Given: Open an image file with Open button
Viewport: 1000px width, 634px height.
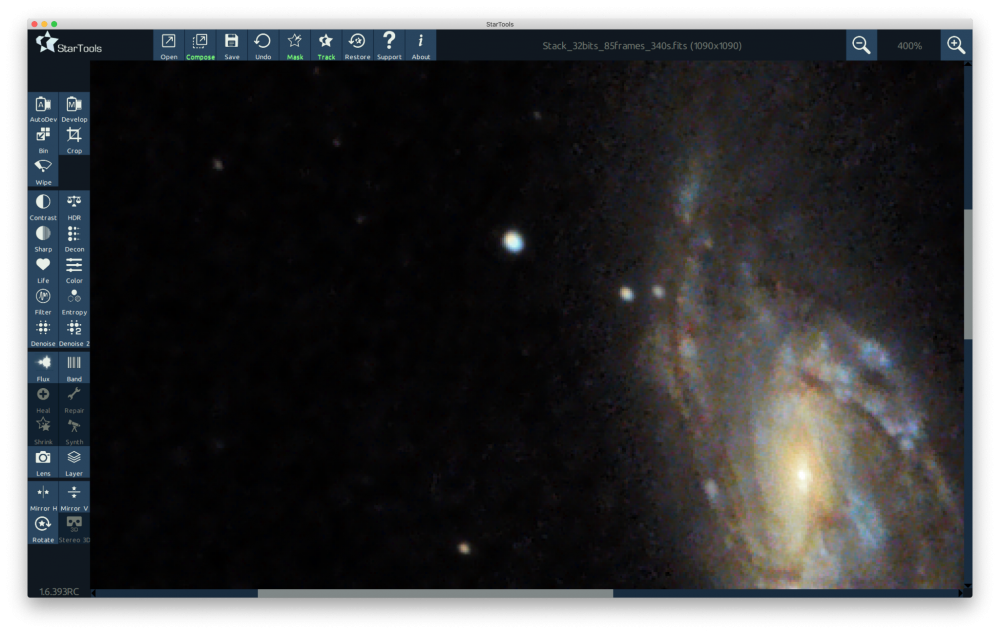Looking at the screenshot, I should [168, 45].
